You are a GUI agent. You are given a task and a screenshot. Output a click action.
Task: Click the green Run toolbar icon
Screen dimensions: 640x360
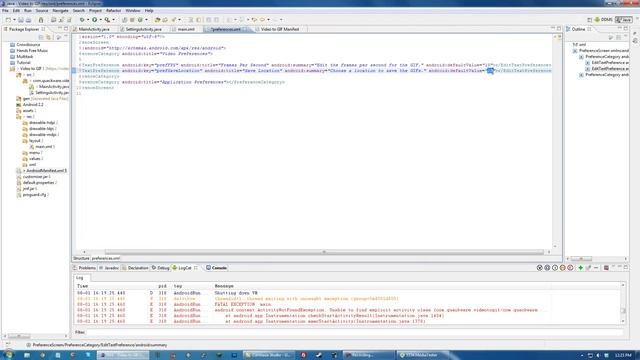tap(95, 20)
